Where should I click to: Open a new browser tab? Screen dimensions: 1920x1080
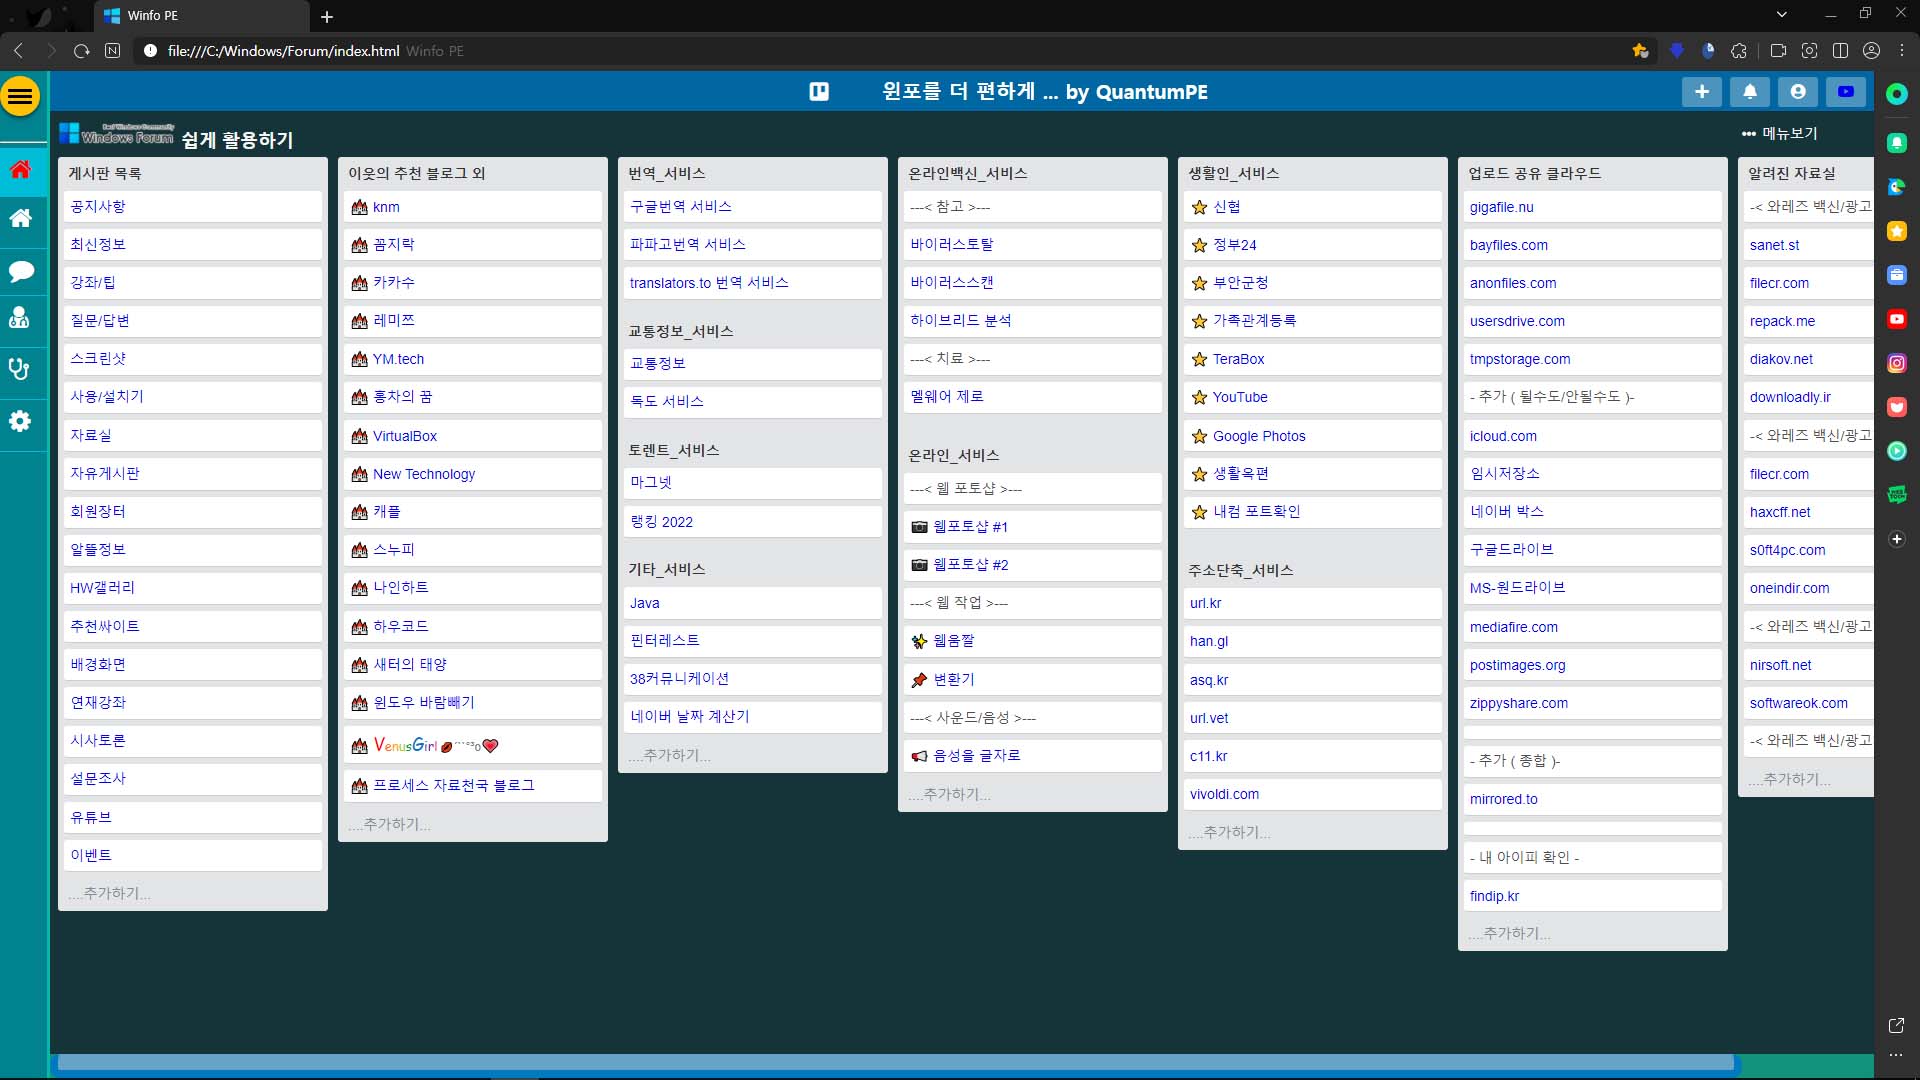coord(327,16)
